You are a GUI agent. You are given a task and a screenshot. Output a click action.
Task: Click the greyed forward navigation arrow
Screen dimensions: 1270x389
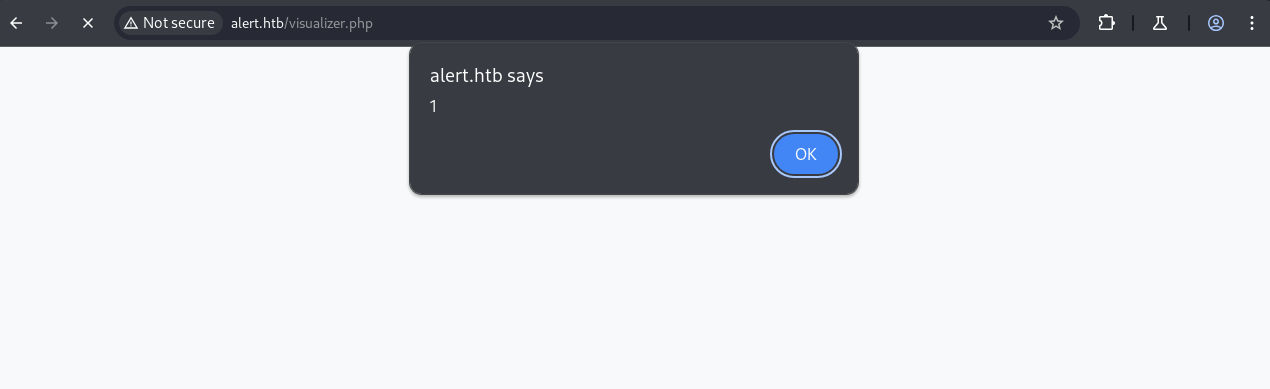52,22
